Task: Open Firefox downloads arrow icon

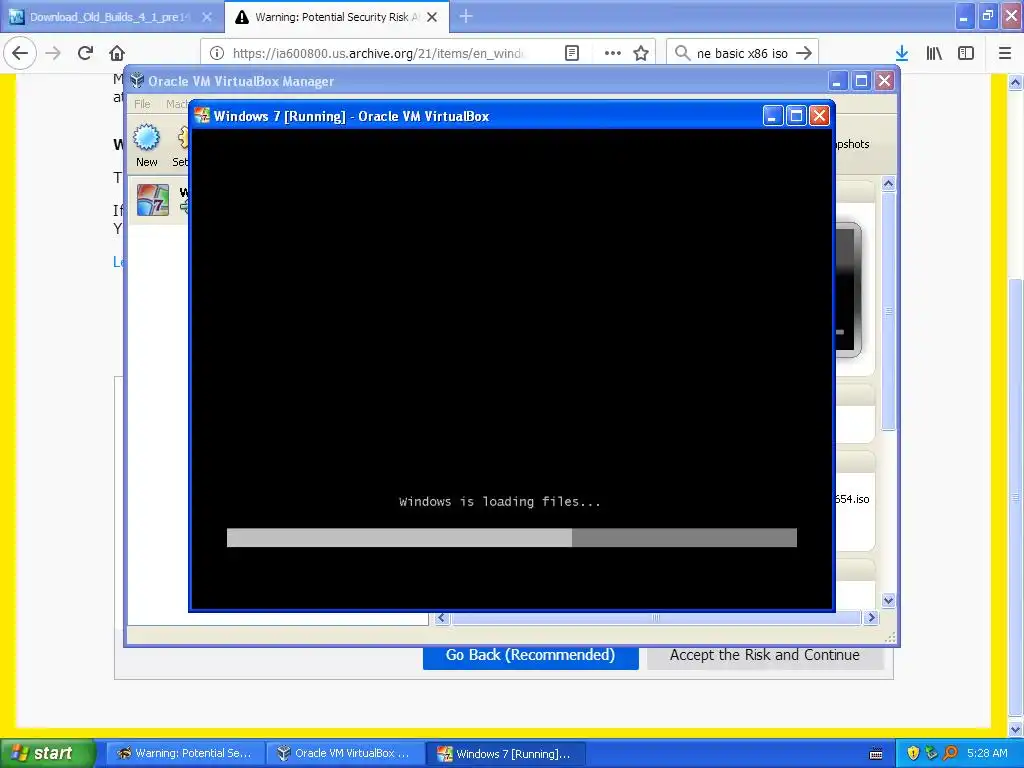Action: click(902, 53)
